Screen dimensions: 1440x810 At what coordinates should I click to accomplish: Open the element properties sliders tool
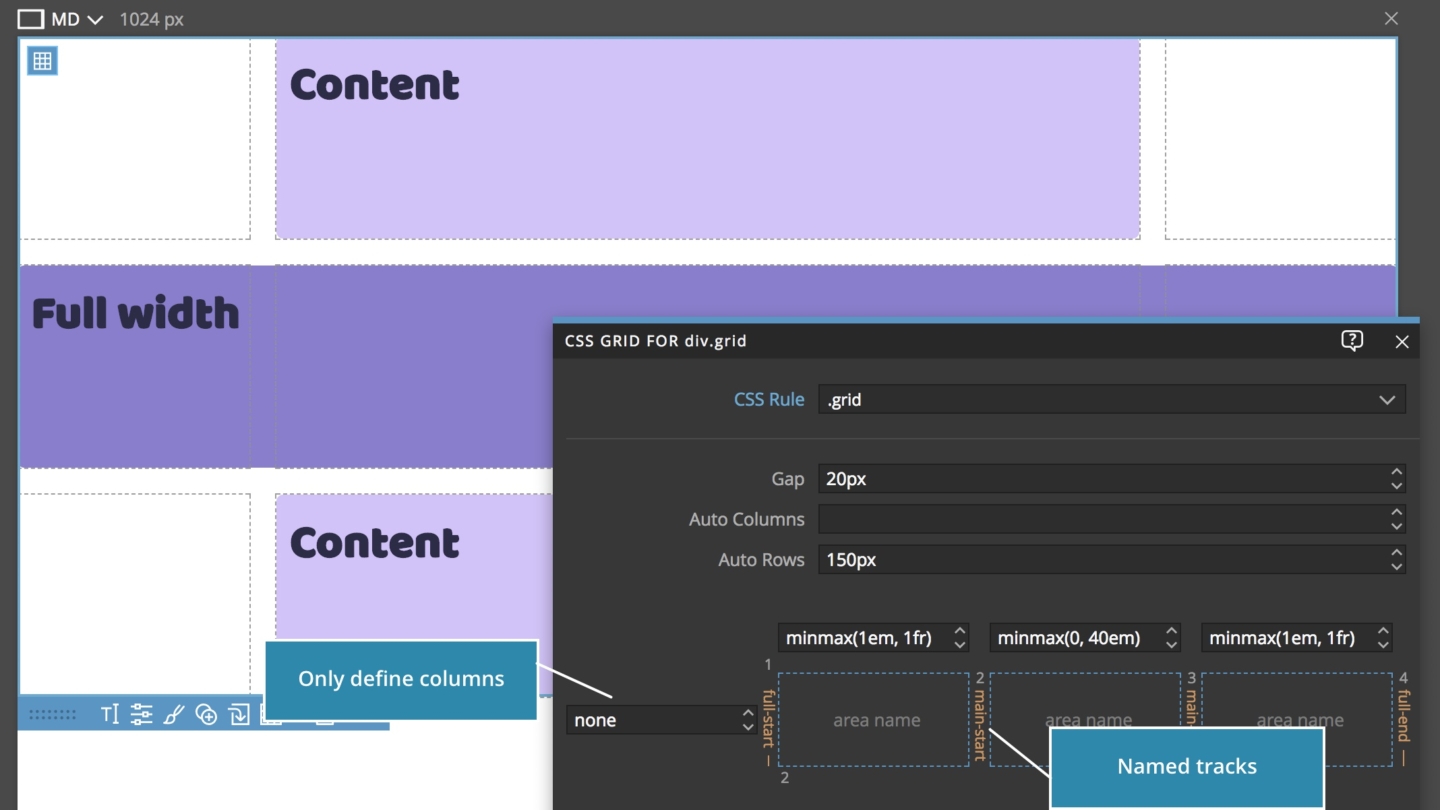140,714
